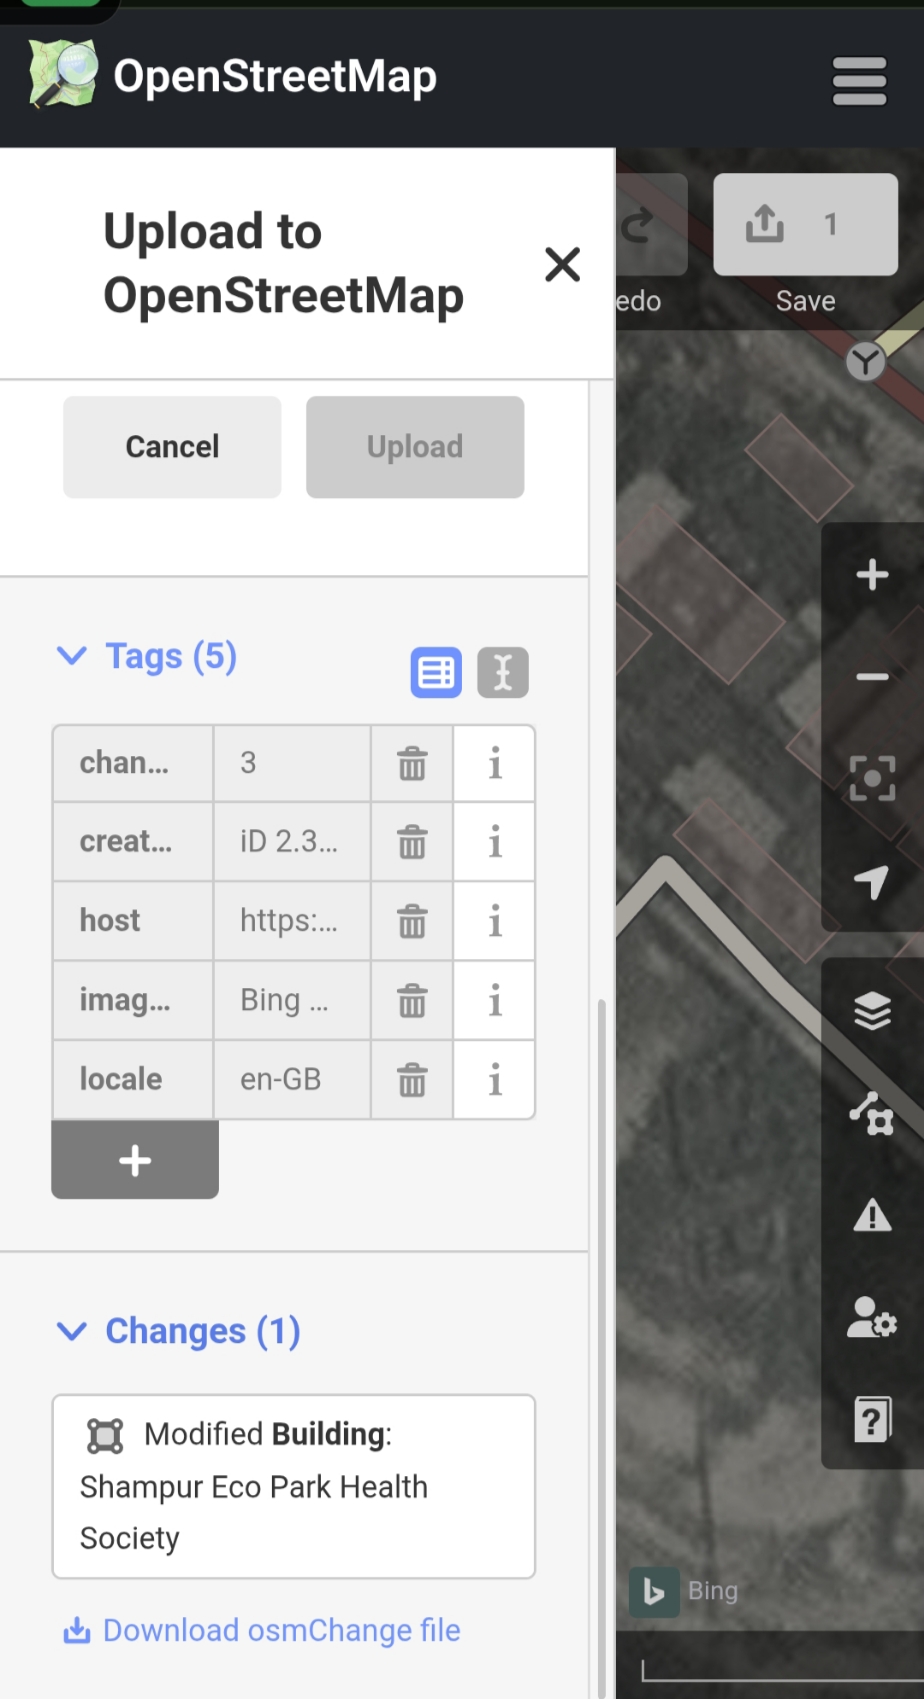This screenshot has height=1699, width=924.
Task: Delete the imag... tag row
Action: pyautogui.click(x=412, y=1000)
